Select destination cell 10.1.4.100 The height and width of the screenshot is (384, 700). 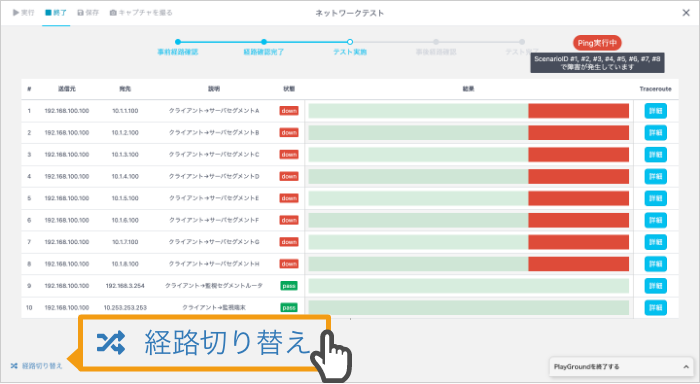[125, 176]
